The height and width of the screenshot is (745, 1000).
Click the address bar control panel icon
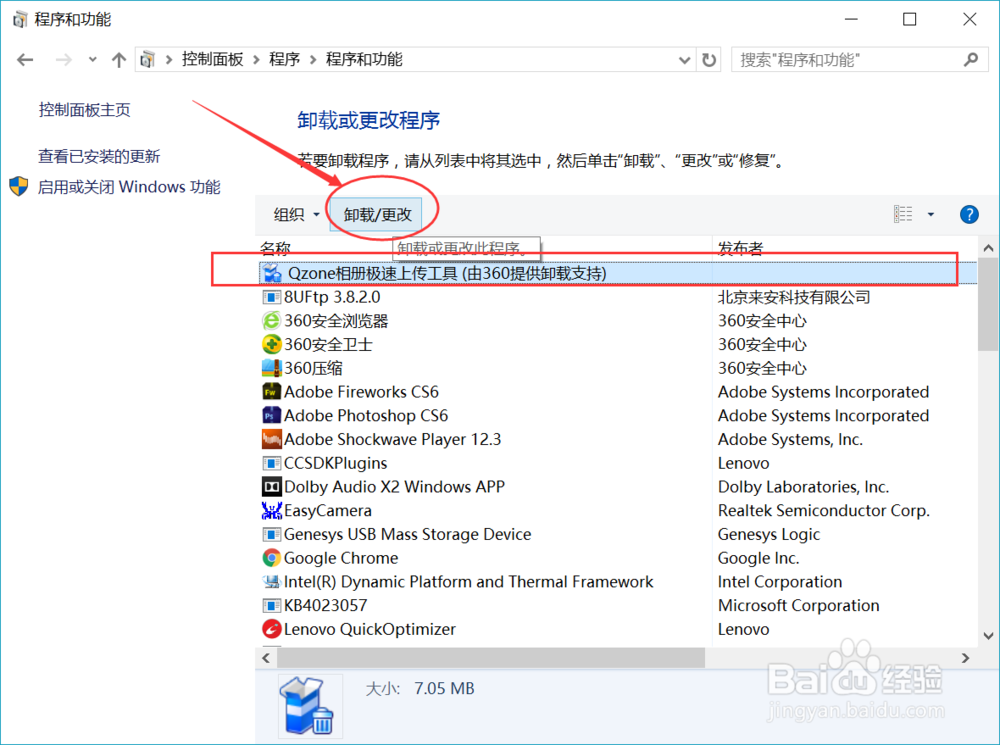tap(147, 60)
